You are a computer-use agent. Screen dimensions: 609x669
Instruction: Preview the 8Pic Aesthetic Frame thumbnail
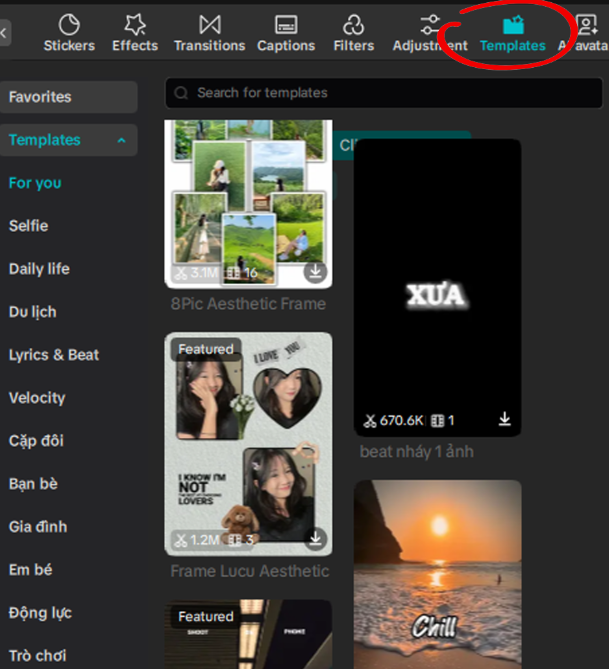coord(248,204)
